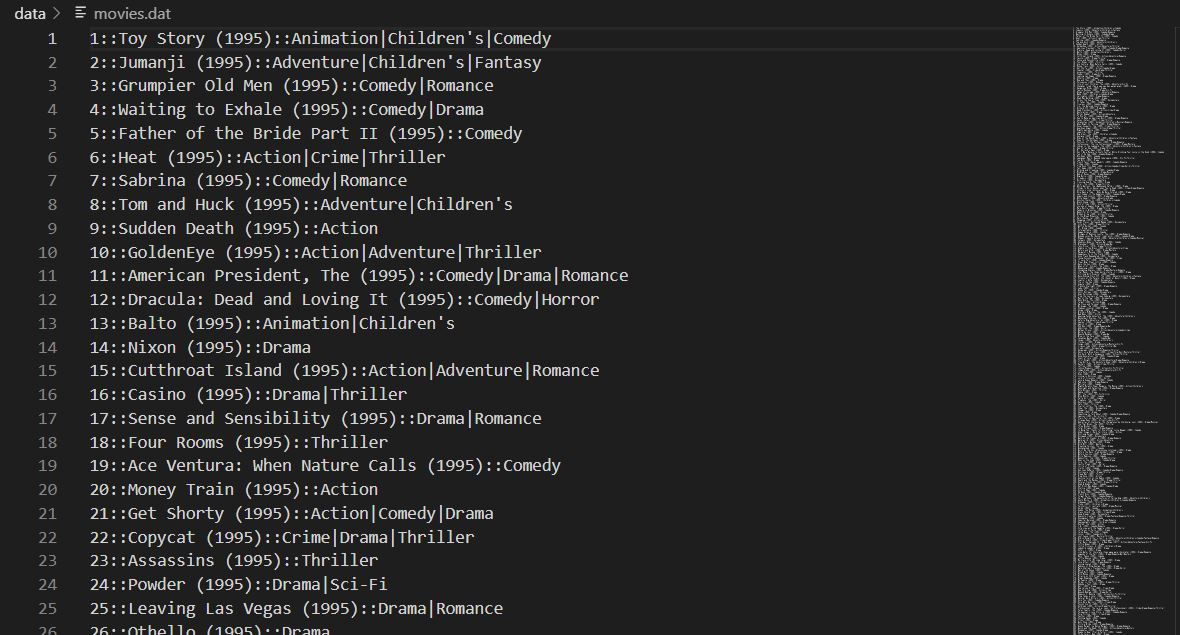Click the 'data' breadcrumb folder

(x=29, y=14)
